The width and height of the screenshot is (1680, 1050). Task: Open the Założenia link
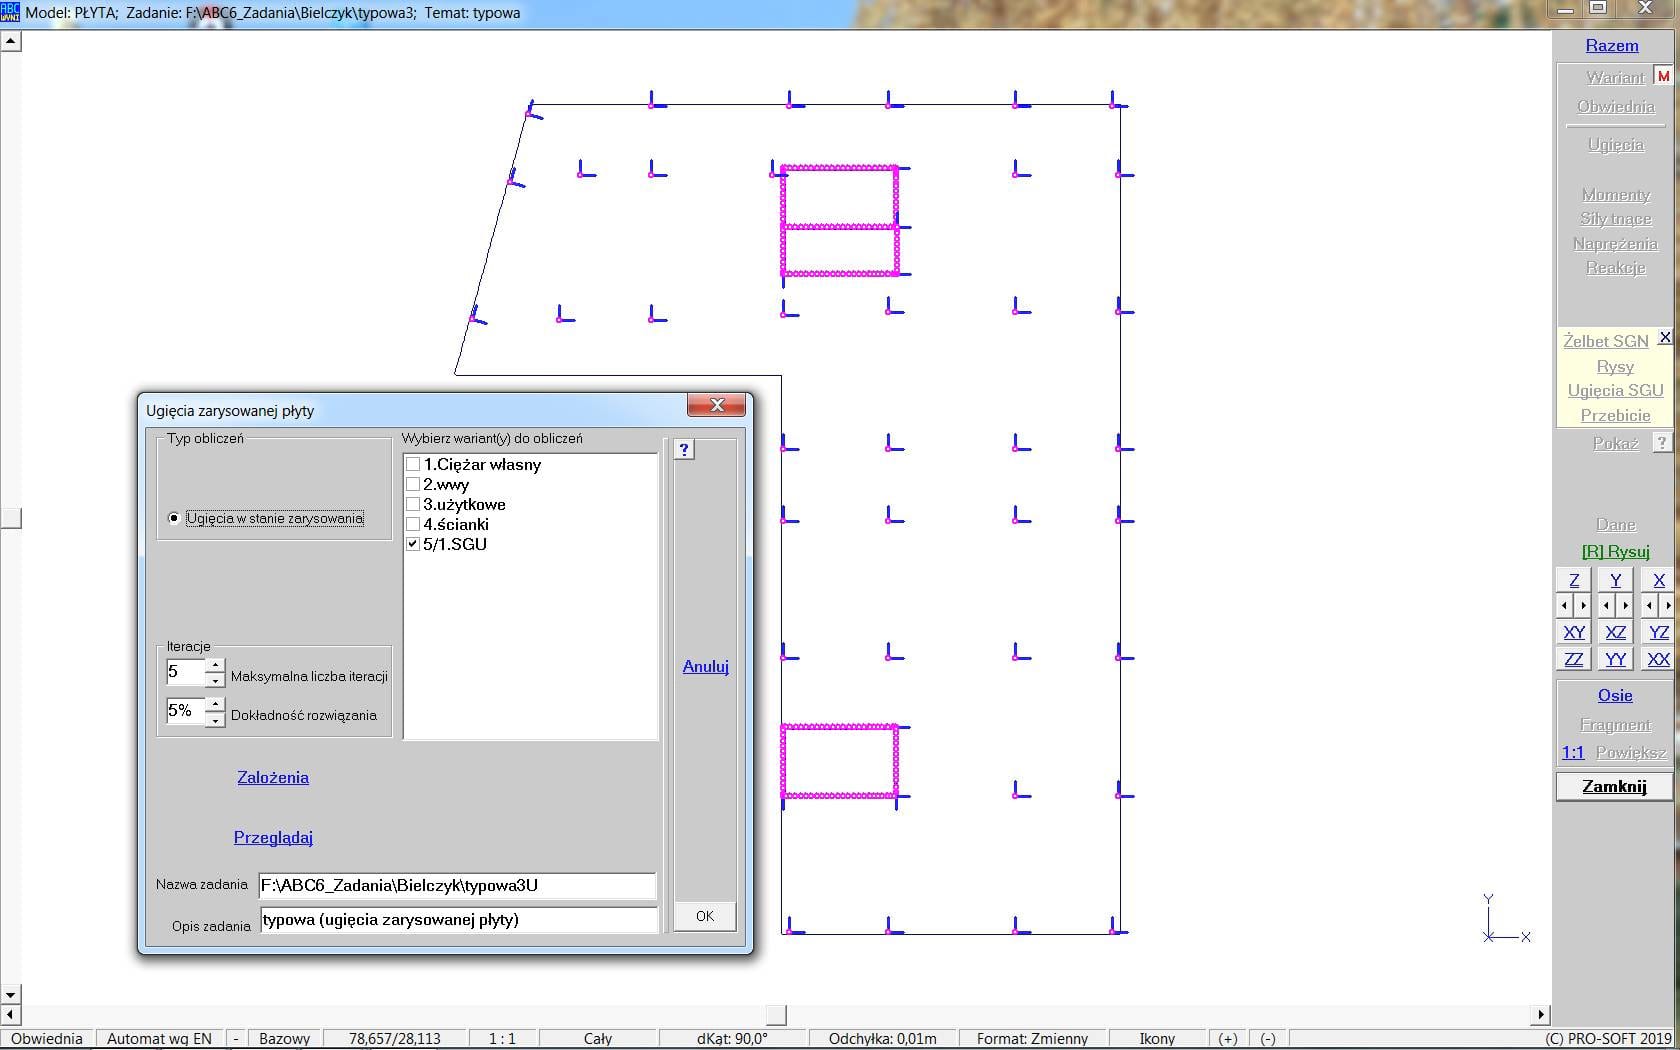[273, 778]
